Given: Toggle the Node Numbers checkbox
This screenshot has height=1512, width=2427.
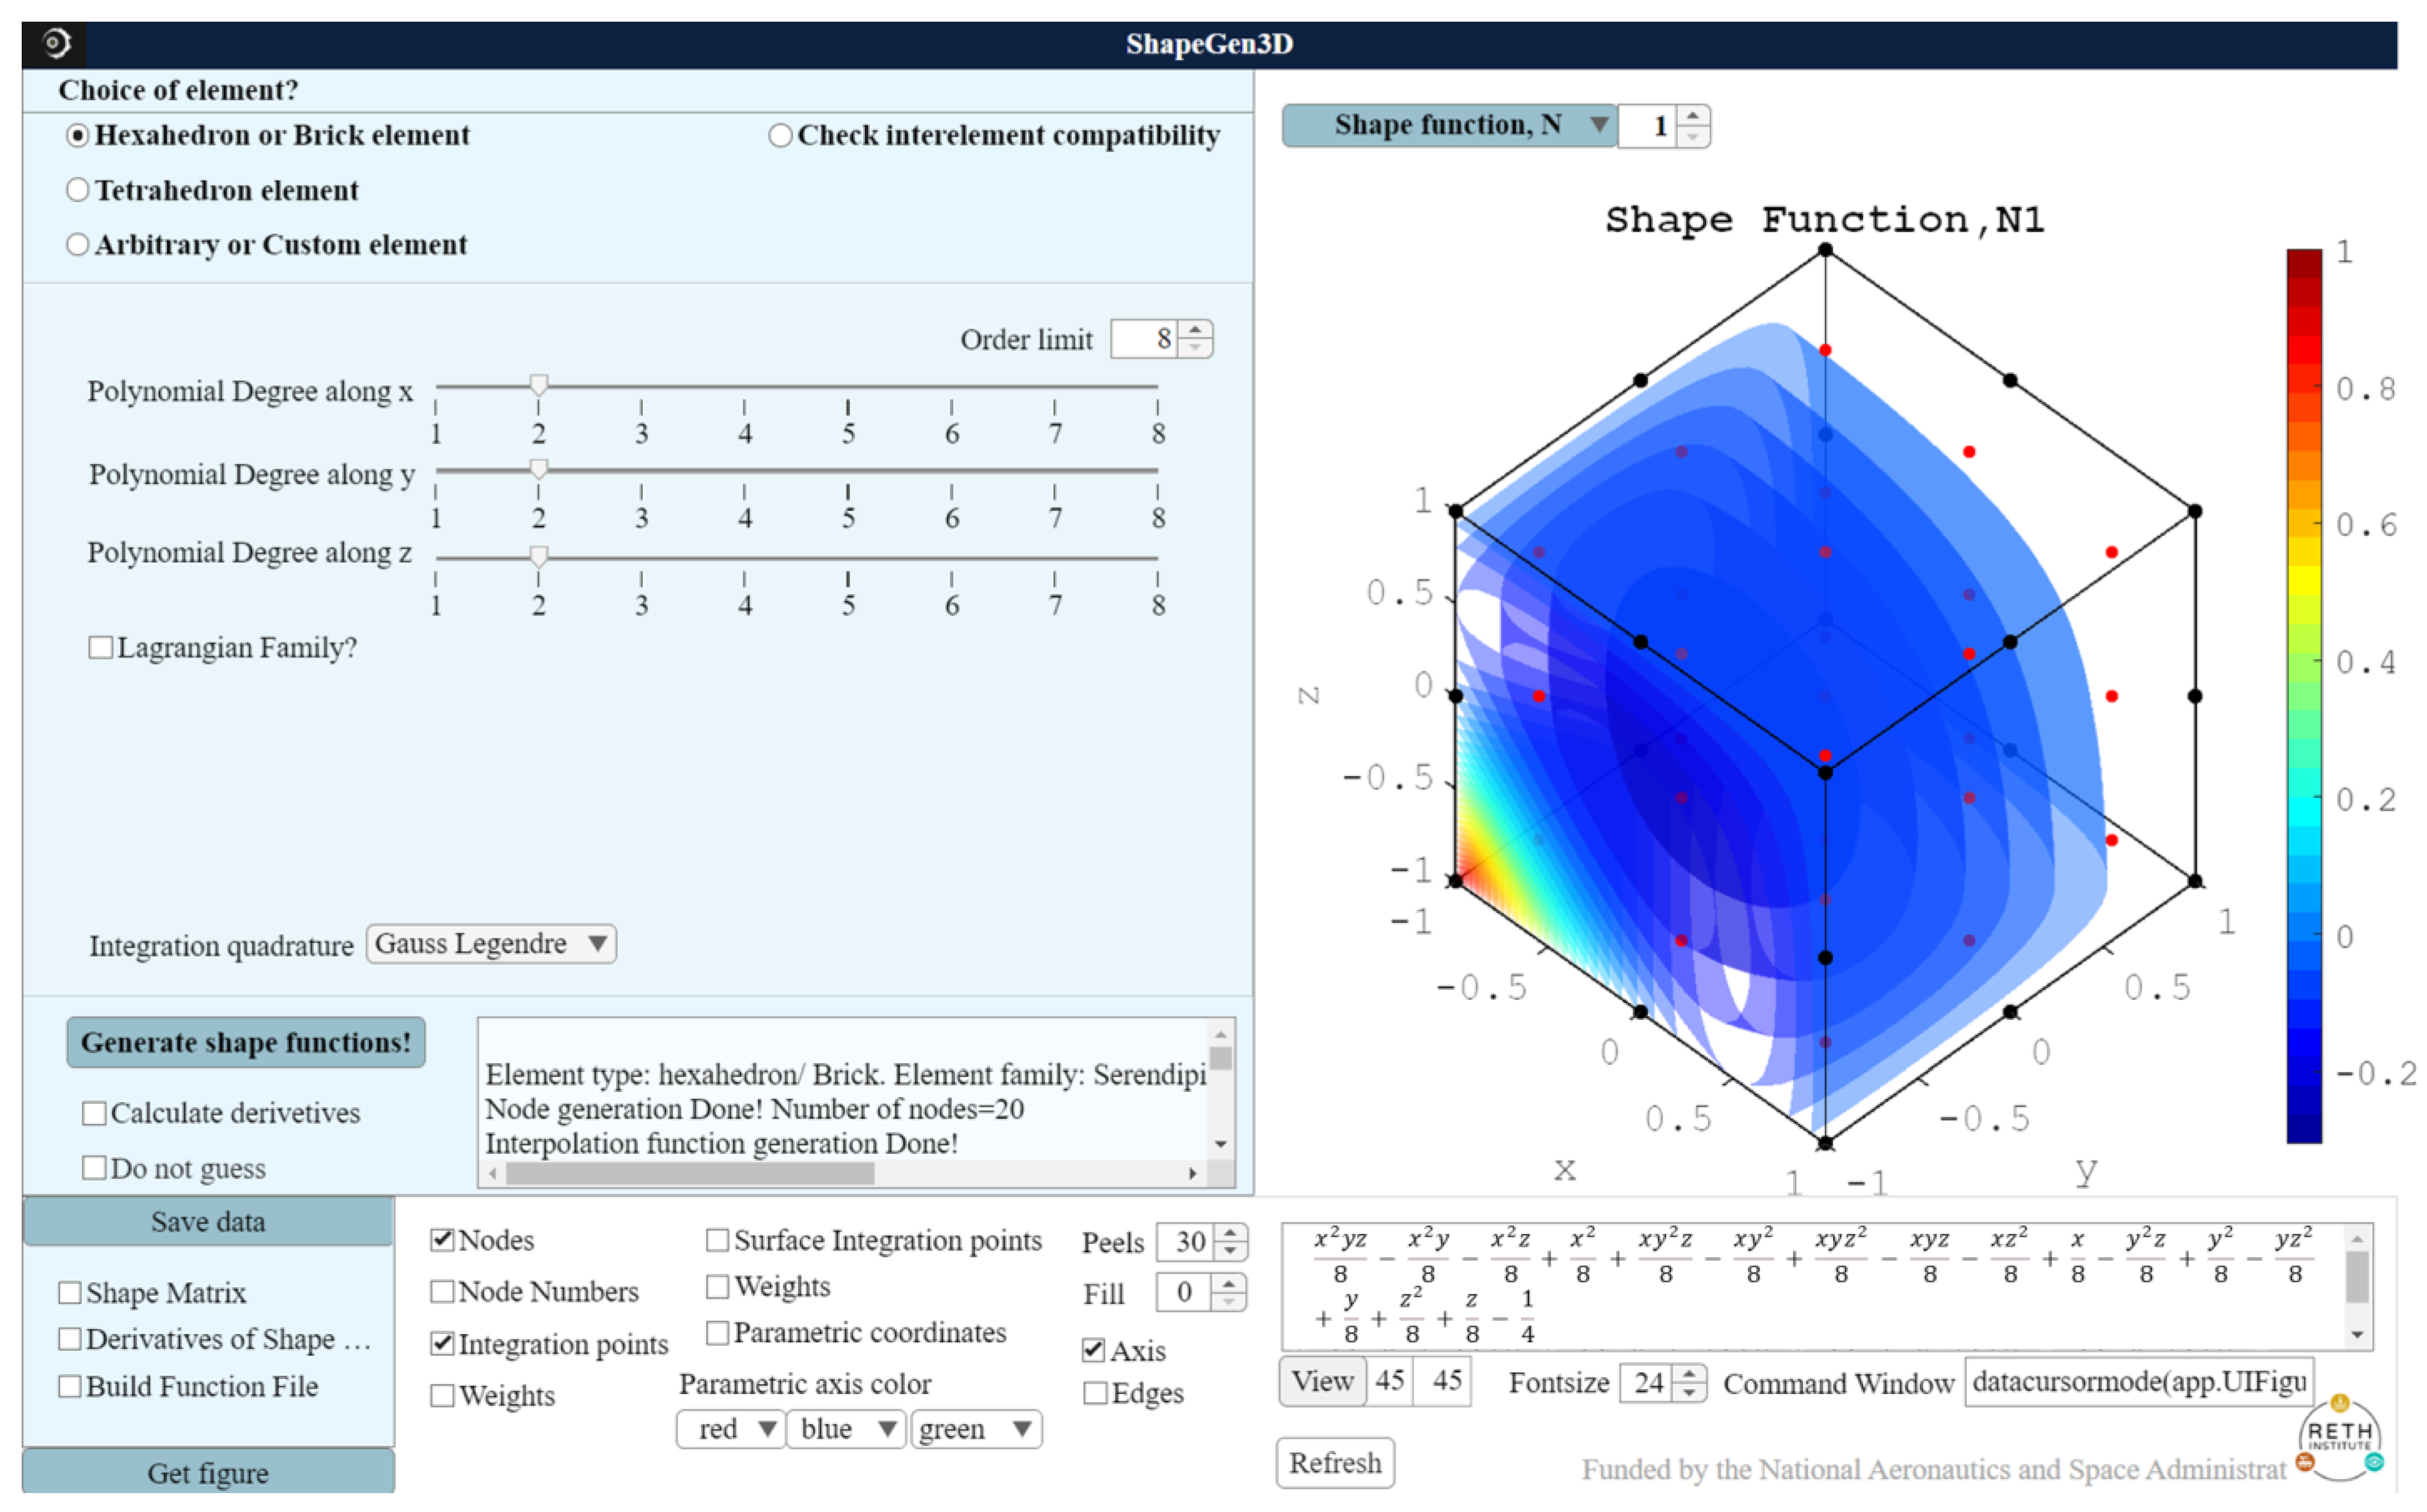Looking at the screenshot, I should point(441,1291).
